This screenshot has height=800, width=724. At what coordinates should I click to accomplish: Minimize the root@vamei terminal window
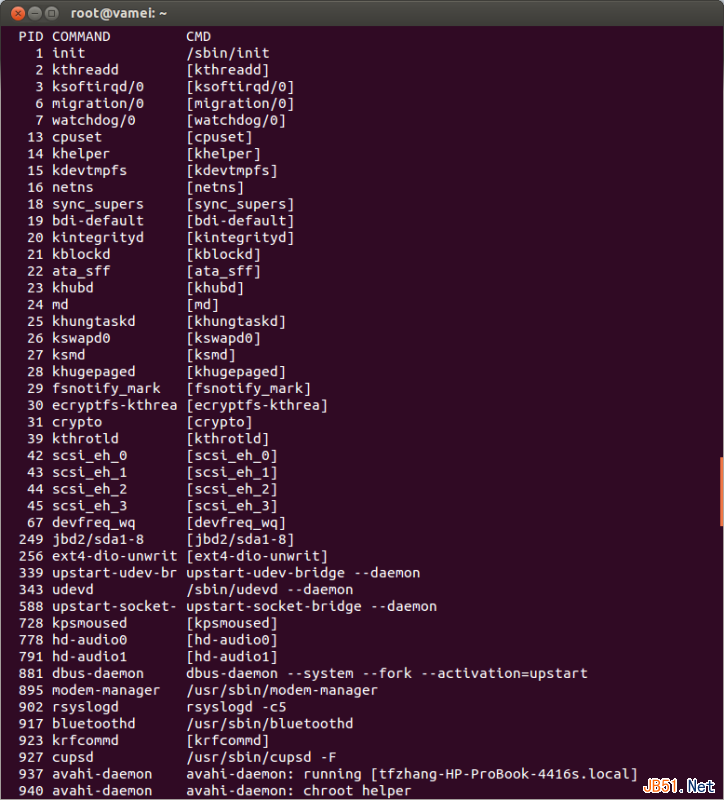click(x=33, y=13)
